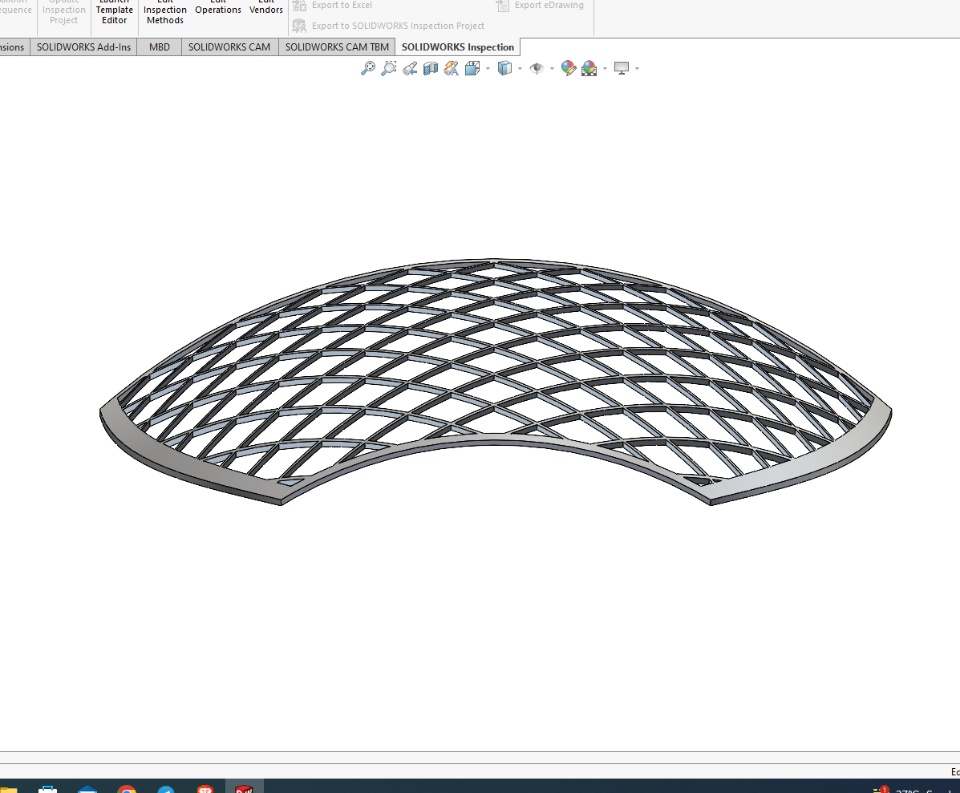
Task: Switch to MBD tab
Action: pos(159,47)
